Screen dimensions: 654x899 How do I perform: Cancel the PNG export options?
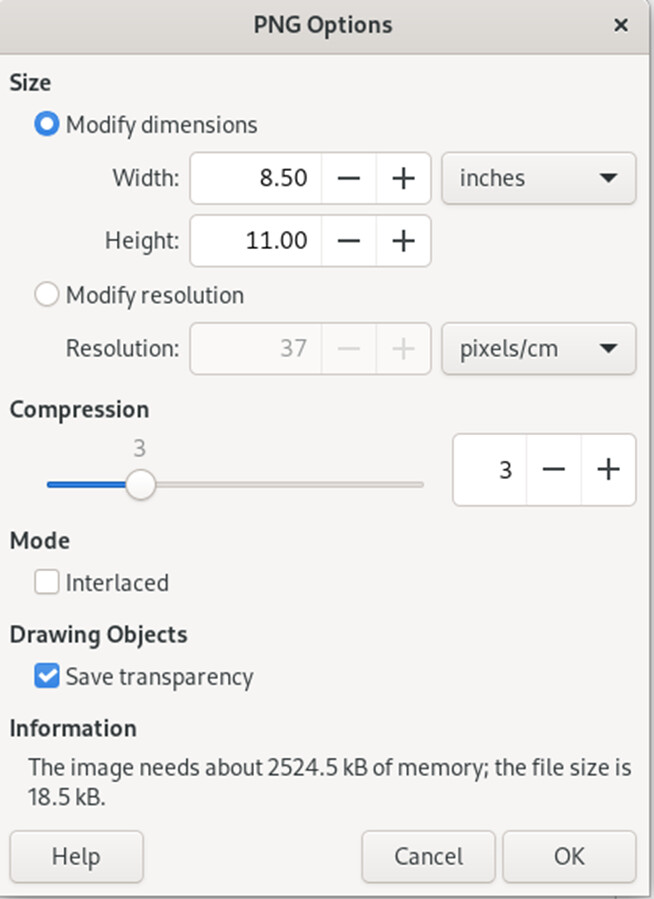[x=428, y=857]
